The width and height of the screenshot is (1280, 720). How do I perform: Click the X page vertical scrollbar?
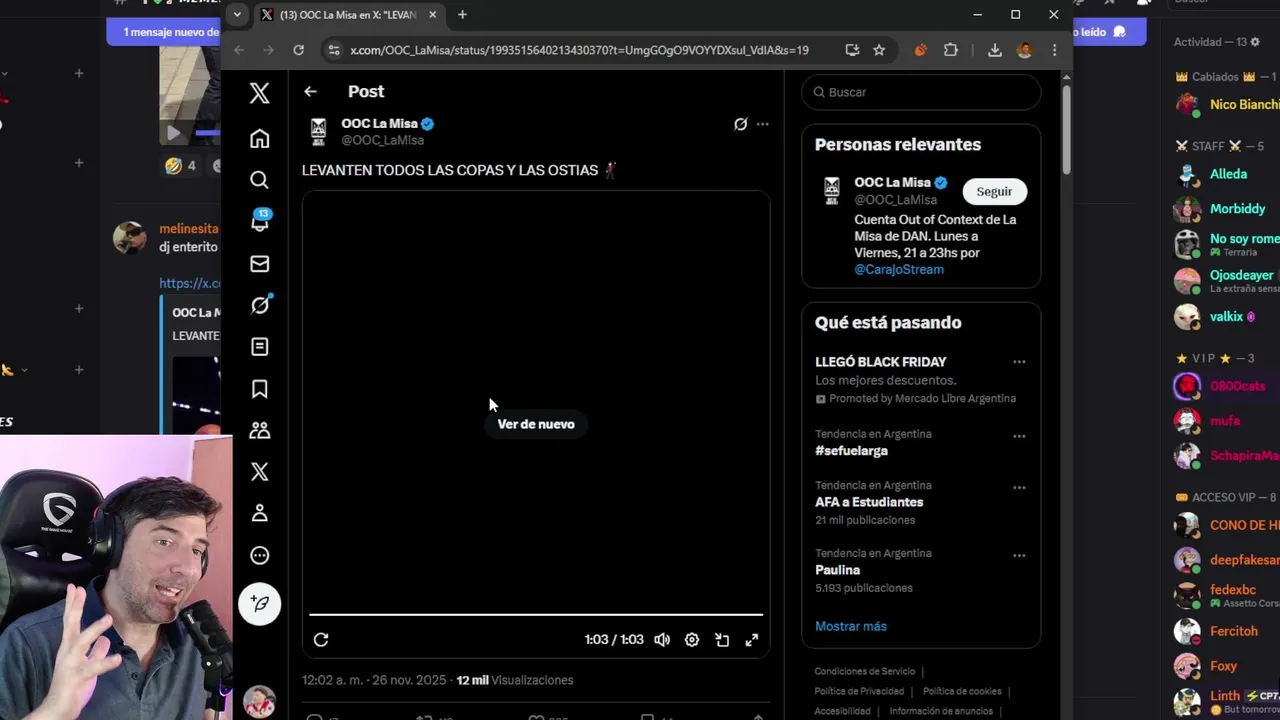(1066, 130)
